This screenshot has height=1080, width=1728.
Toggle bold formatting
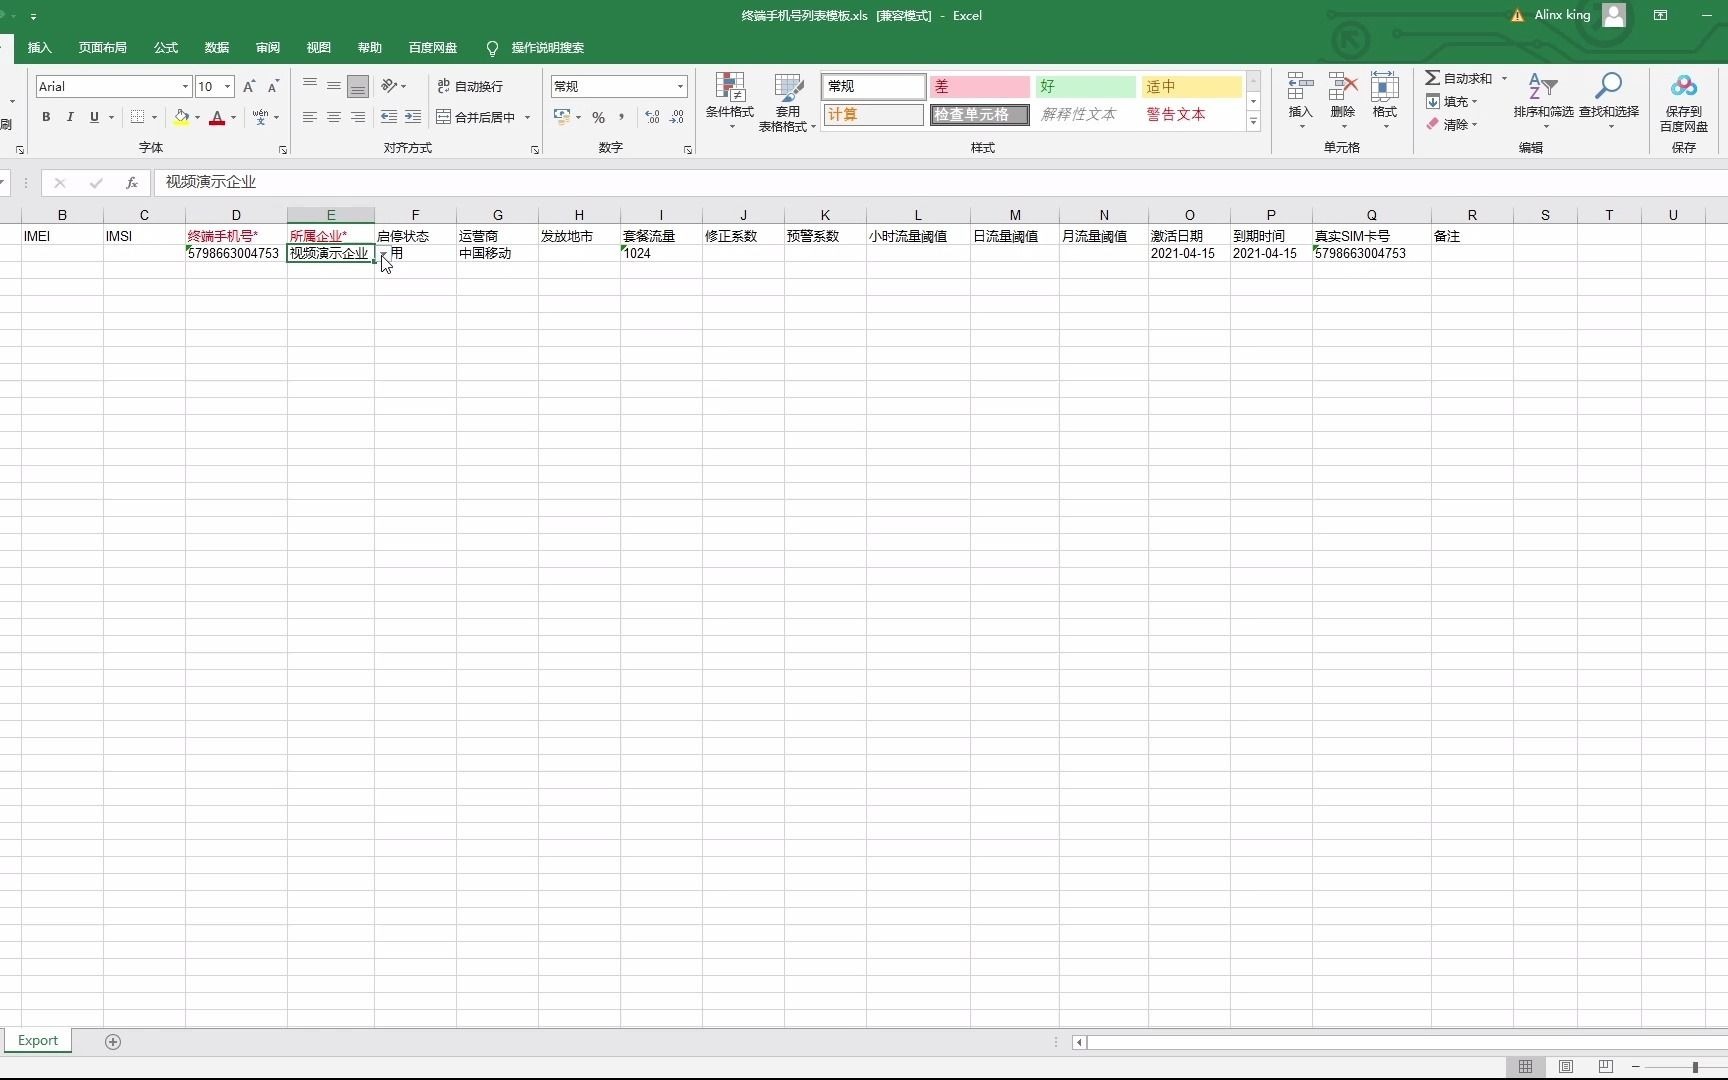[46, 117]
